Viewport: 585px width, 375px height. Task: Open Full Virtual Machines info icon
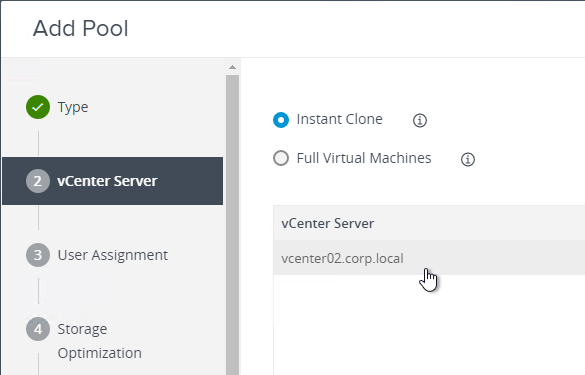(467, 159)
